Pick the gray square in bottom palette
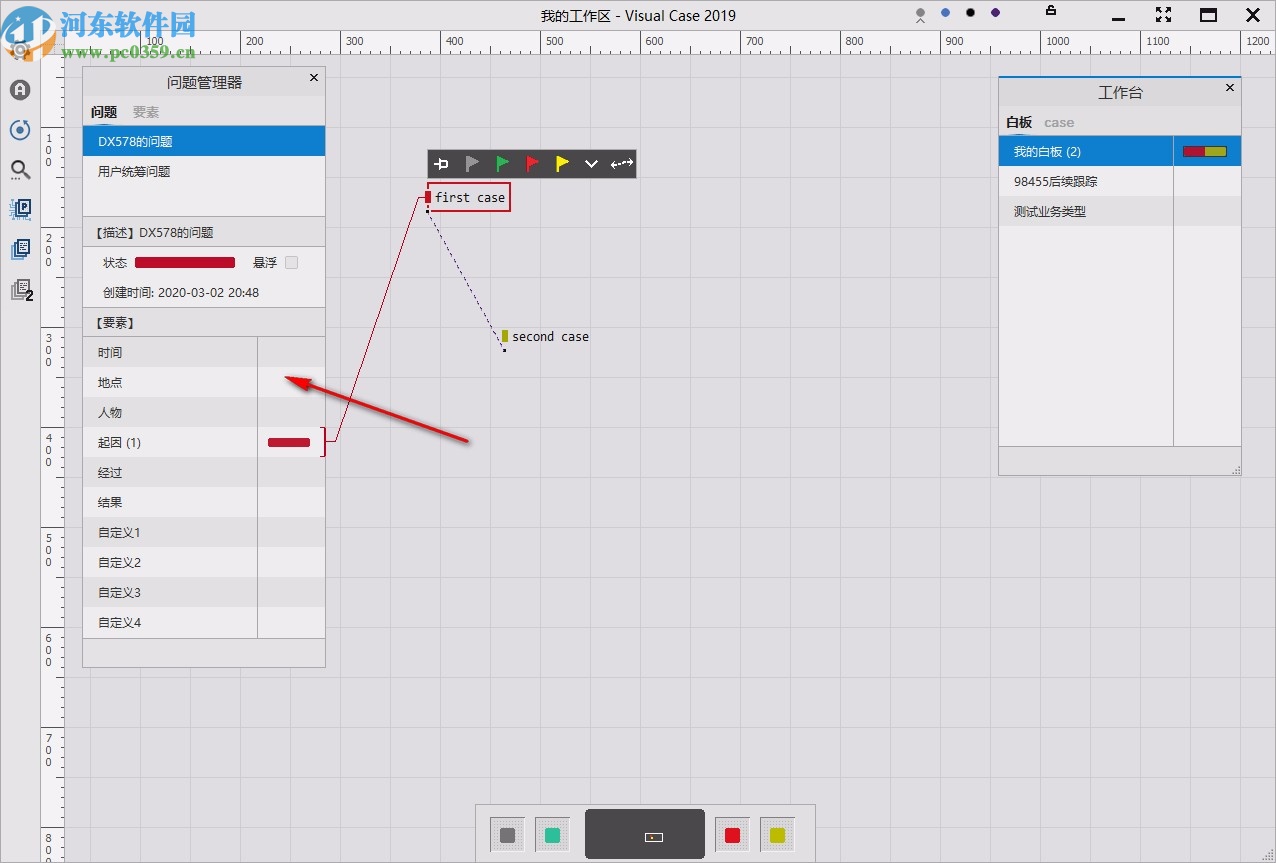This screenshot has width=1276, height=863. pyautogui.click(x=507, y=835)
